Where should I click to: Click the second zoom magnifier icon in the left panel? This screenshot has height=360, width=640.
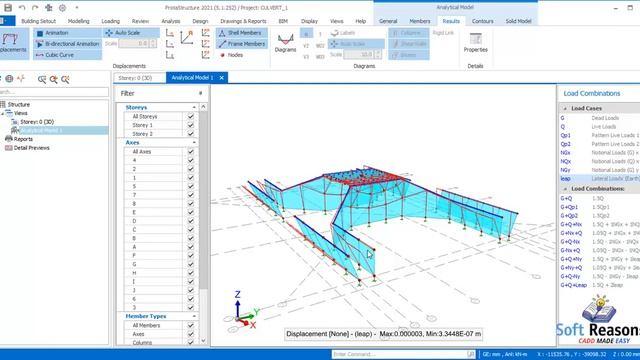[x=53, y=79]
